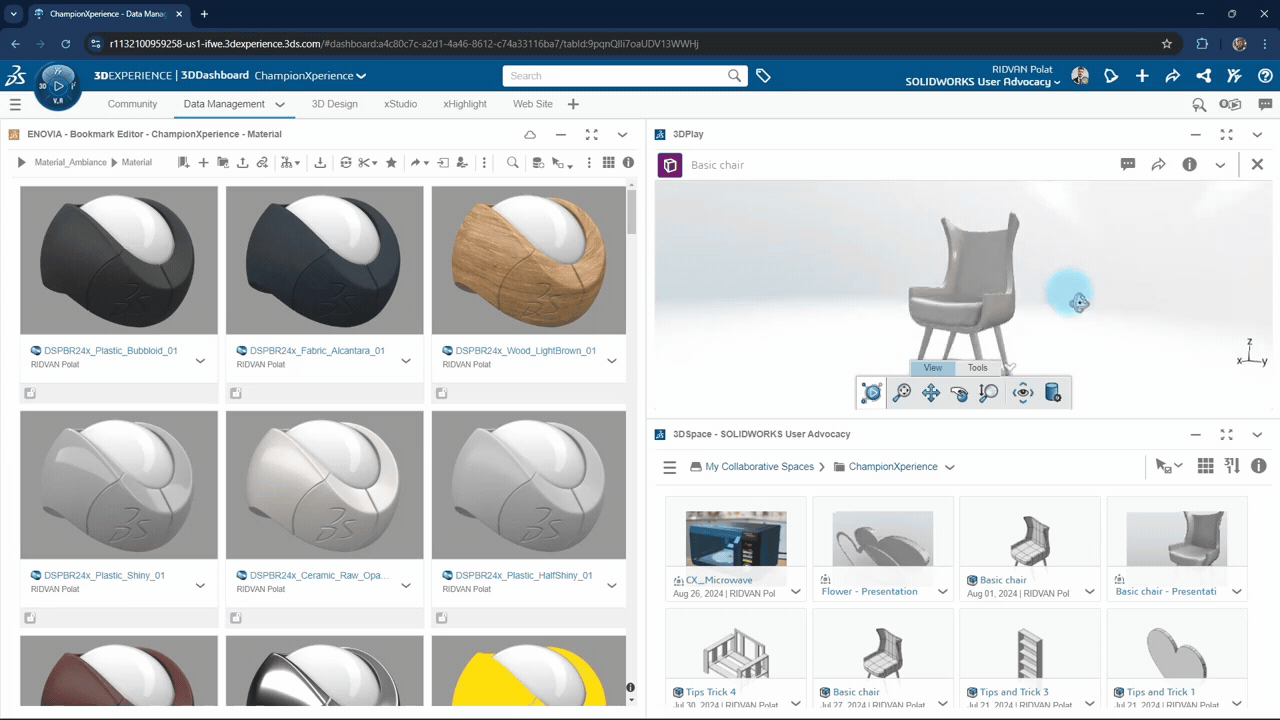Tick the checkbox under DSPBR24x_Wood_LightBrown_01
The image size is (1280, 720).
pyautogui.click(x=441, y=393)
